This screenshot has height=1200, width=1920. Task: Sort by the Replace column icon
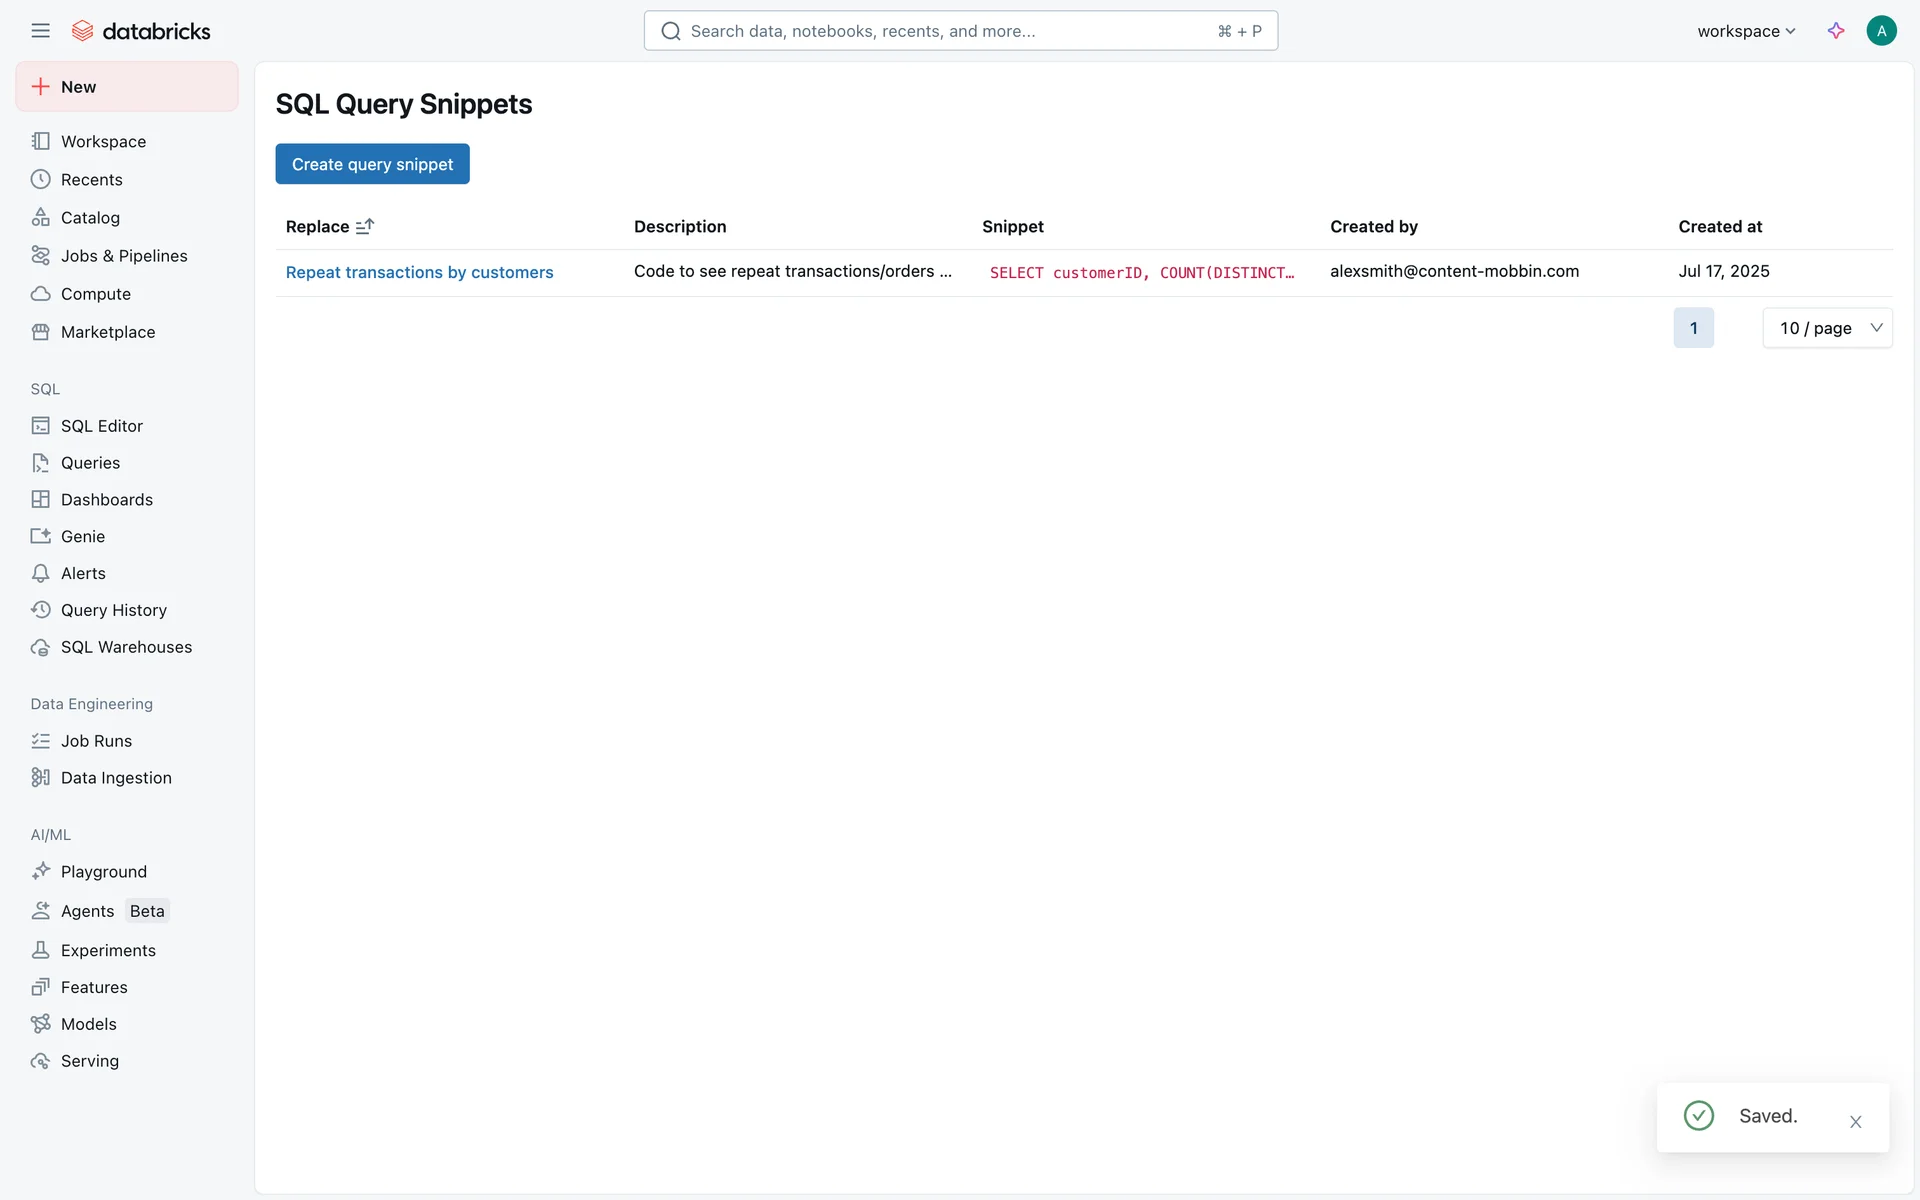tap(365, 227)
